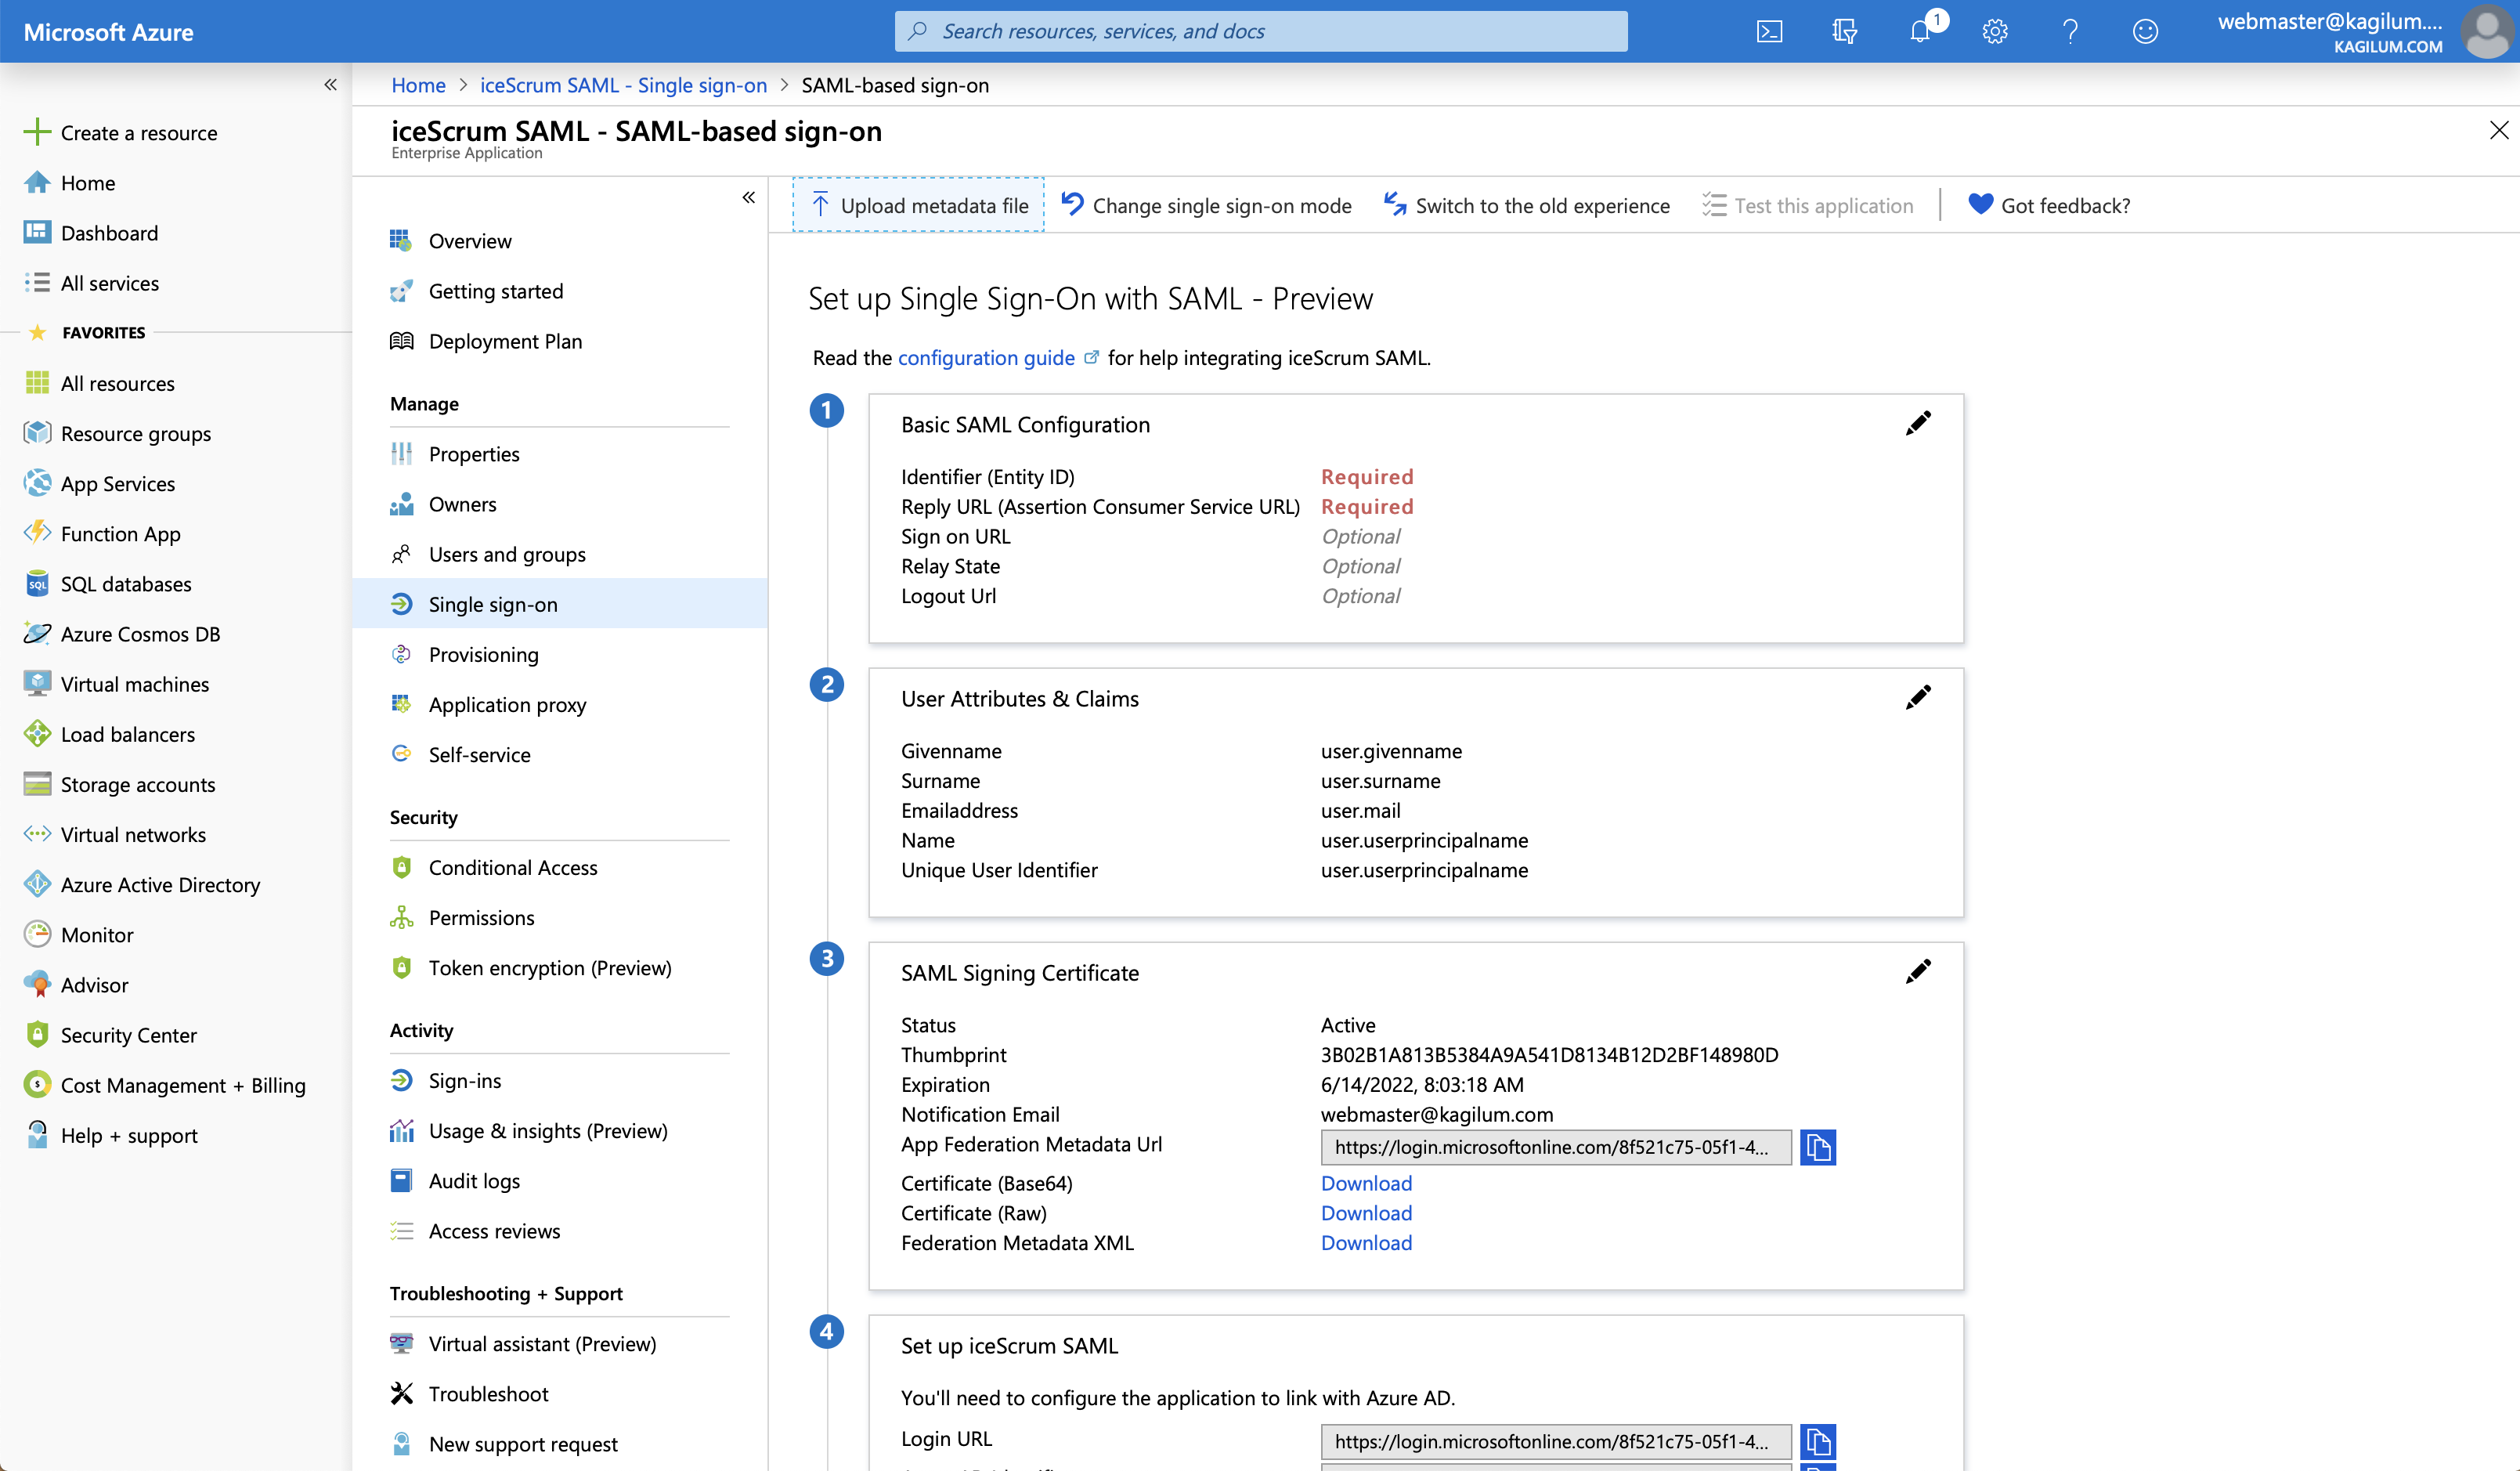Open Properties under Manage
The width and height of the screenshot is (2520, 1471).
click(455, 454)
